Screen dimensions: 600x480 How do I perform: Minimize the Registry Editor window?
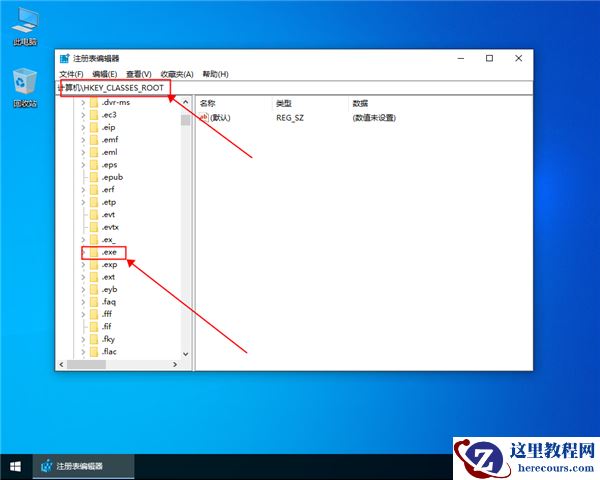[x=461, y=58]
